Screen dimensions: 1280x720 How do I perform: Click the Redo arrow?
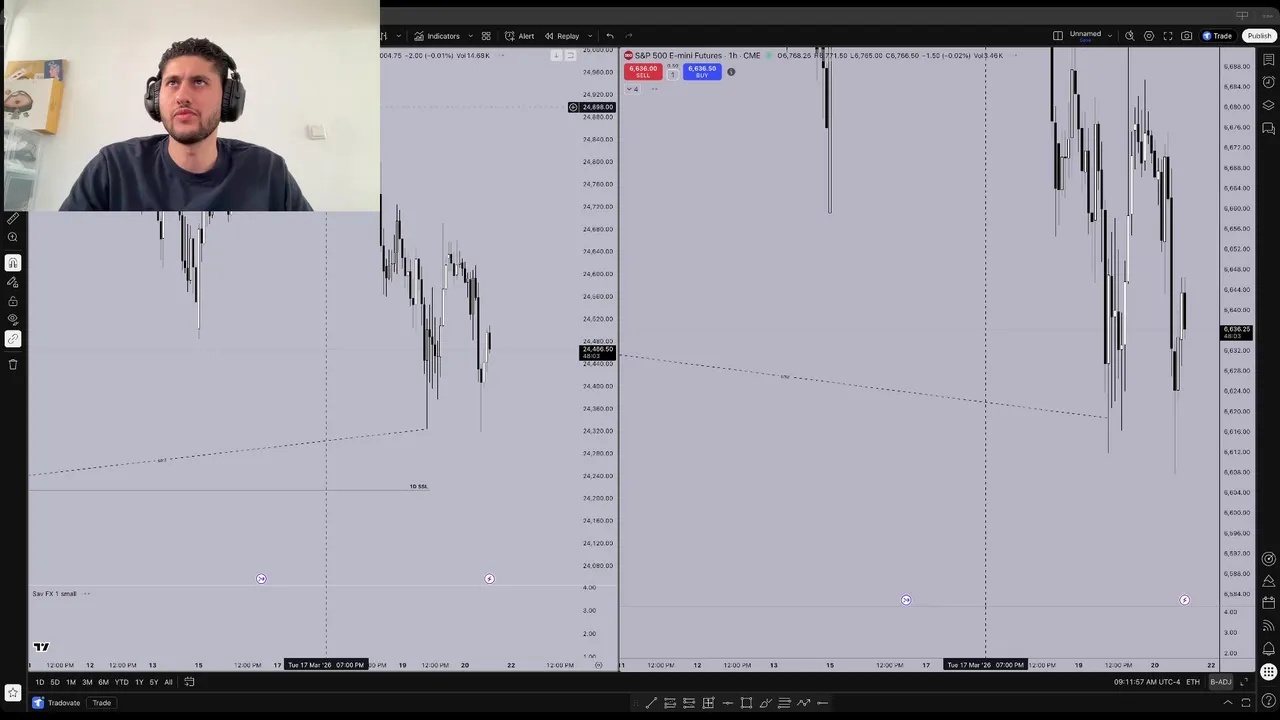point(629,36)
